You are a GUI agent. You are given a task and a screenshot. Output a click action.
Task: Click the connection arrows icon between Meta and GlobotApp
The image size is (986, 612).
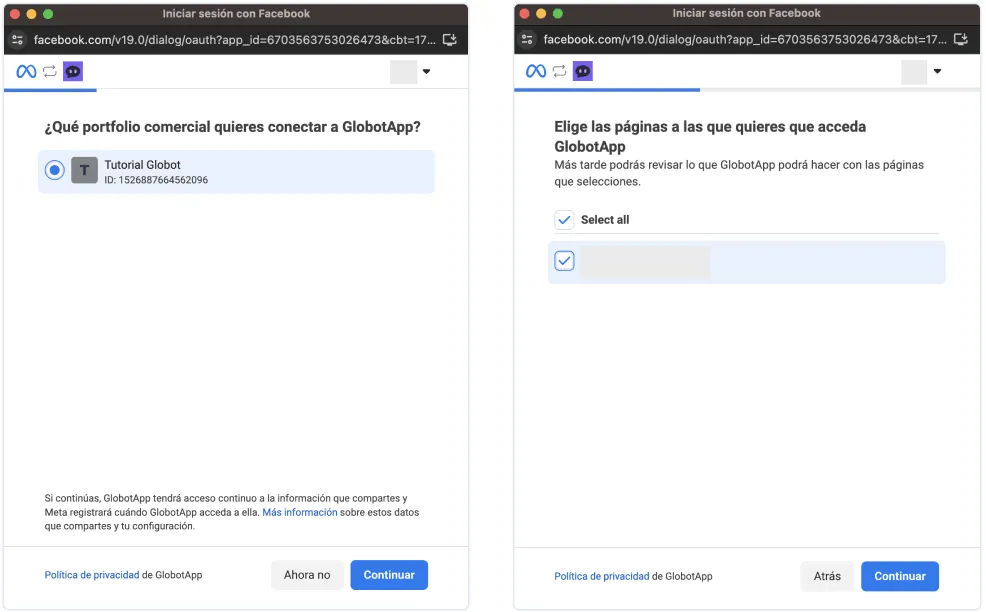coord(47,71)
